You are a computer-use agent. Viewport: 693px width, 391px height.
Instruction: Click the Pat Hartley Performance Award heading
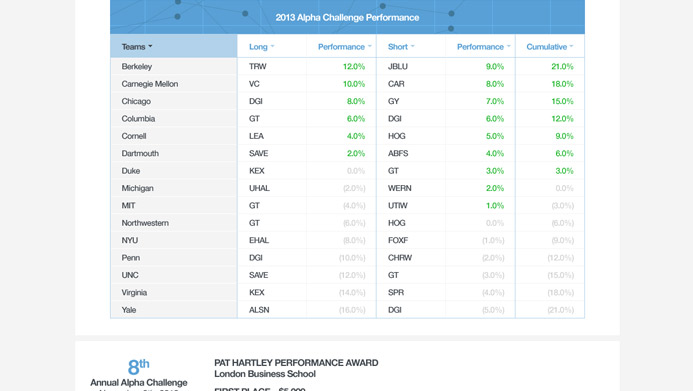[296, 363]
